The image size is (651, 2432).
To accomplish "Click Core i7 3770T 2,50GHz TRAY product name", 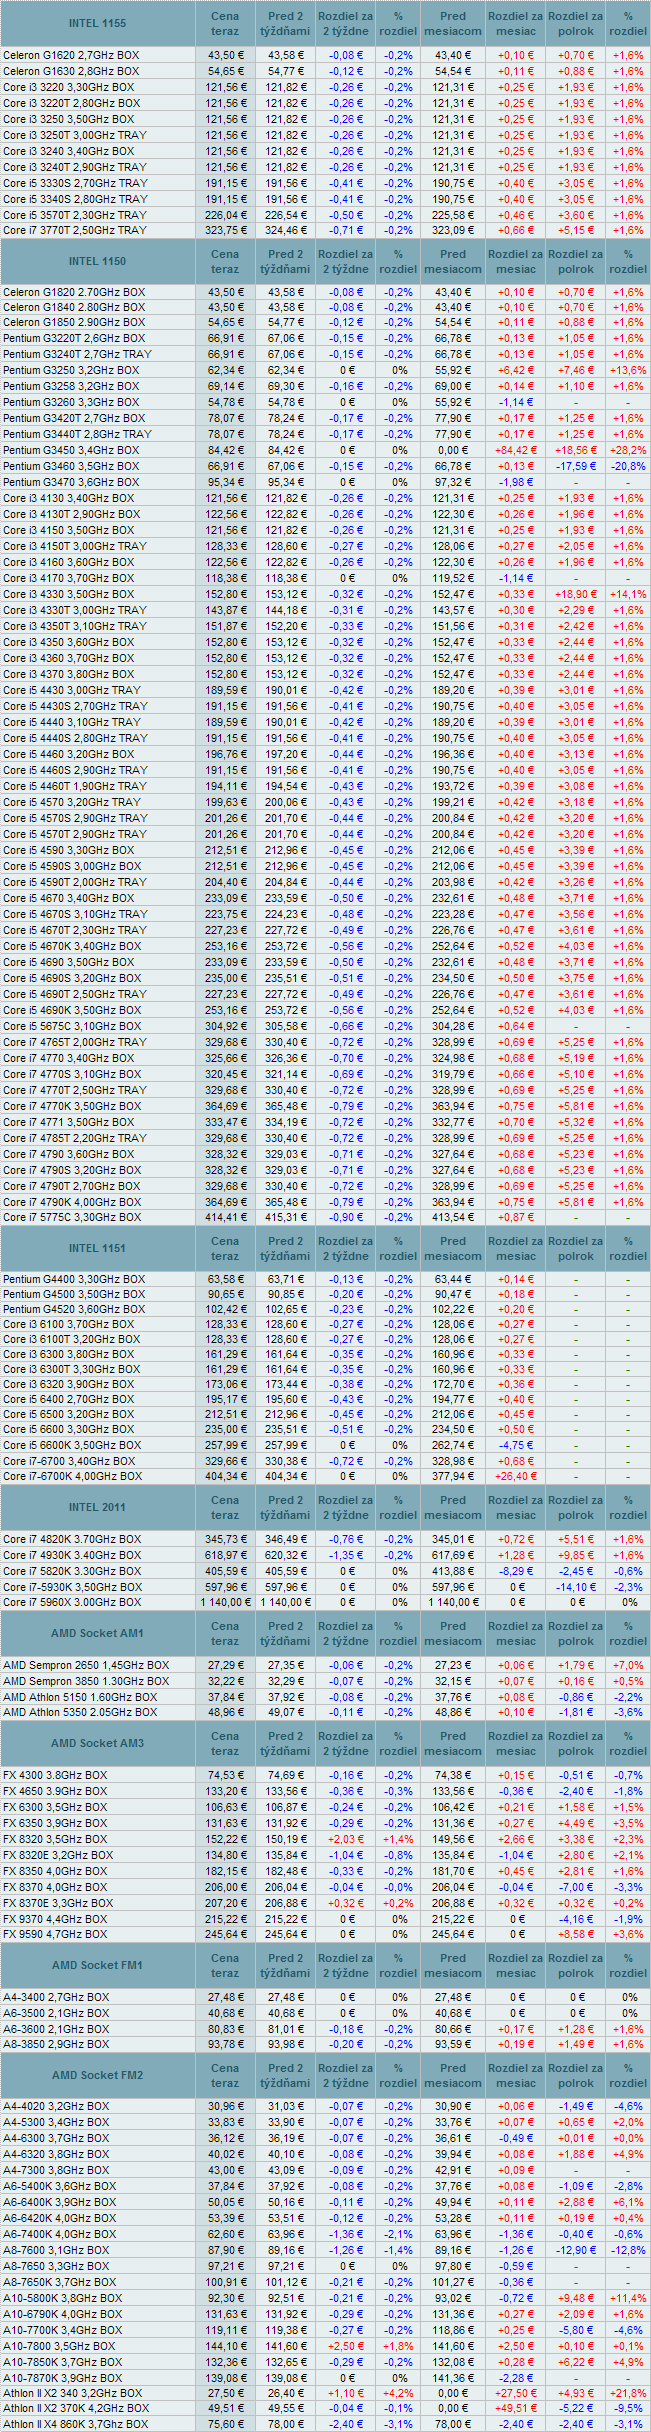I will [74, 231].
